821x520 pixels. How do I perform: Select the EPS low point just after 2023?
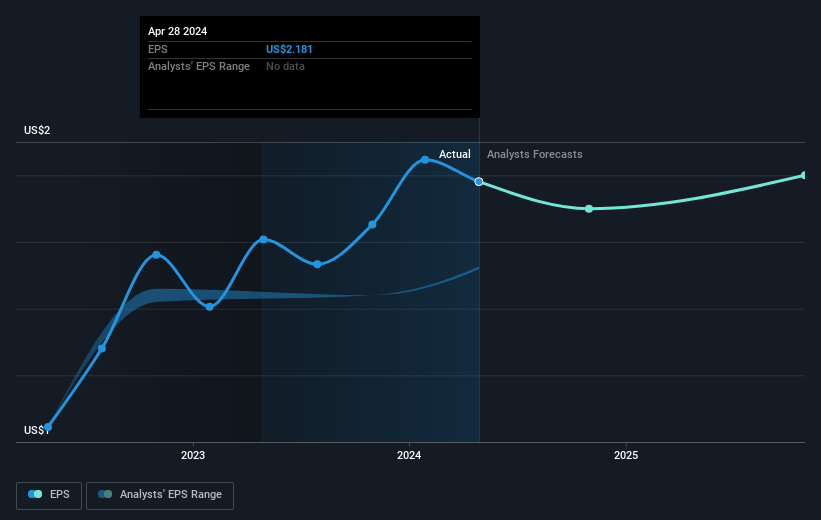[x=209, y=307]
